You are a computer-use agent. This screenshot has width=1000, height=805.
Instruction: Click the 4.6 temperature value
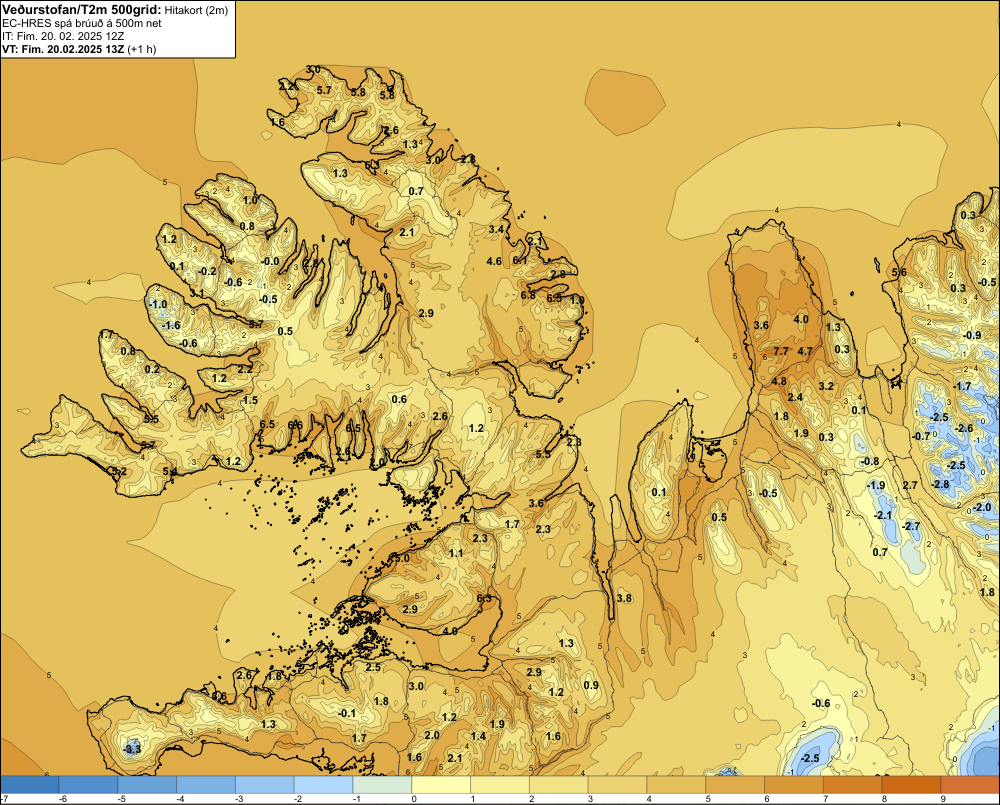[494, 261]
